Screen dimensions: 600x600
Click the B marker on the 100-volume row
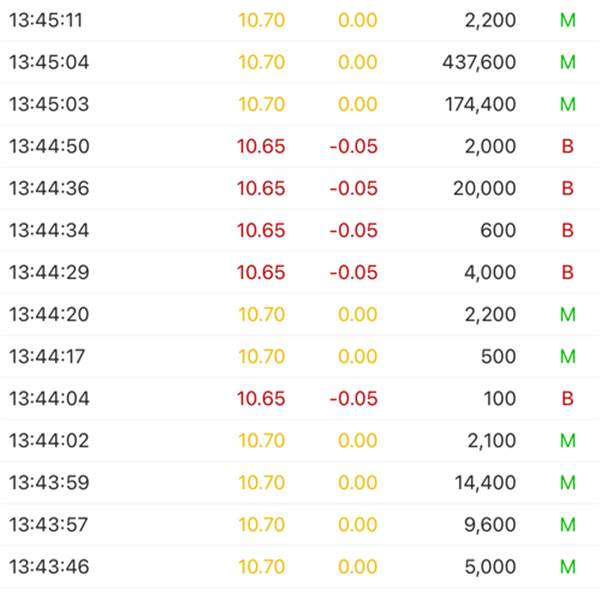click(567, 399)
